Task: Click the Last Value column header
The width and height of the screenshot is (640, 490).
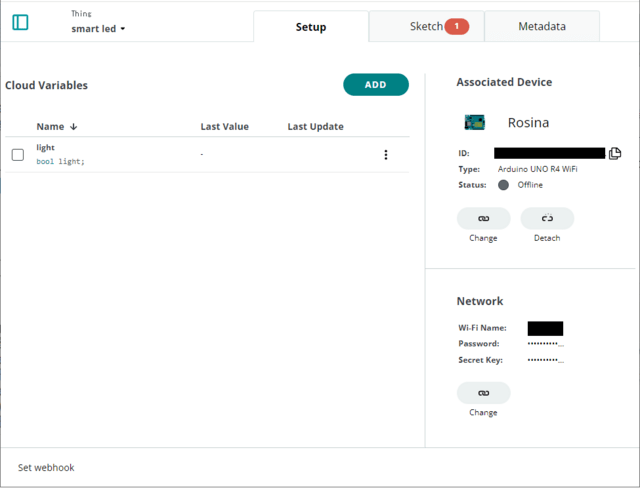Action: [x=224, y=127]
